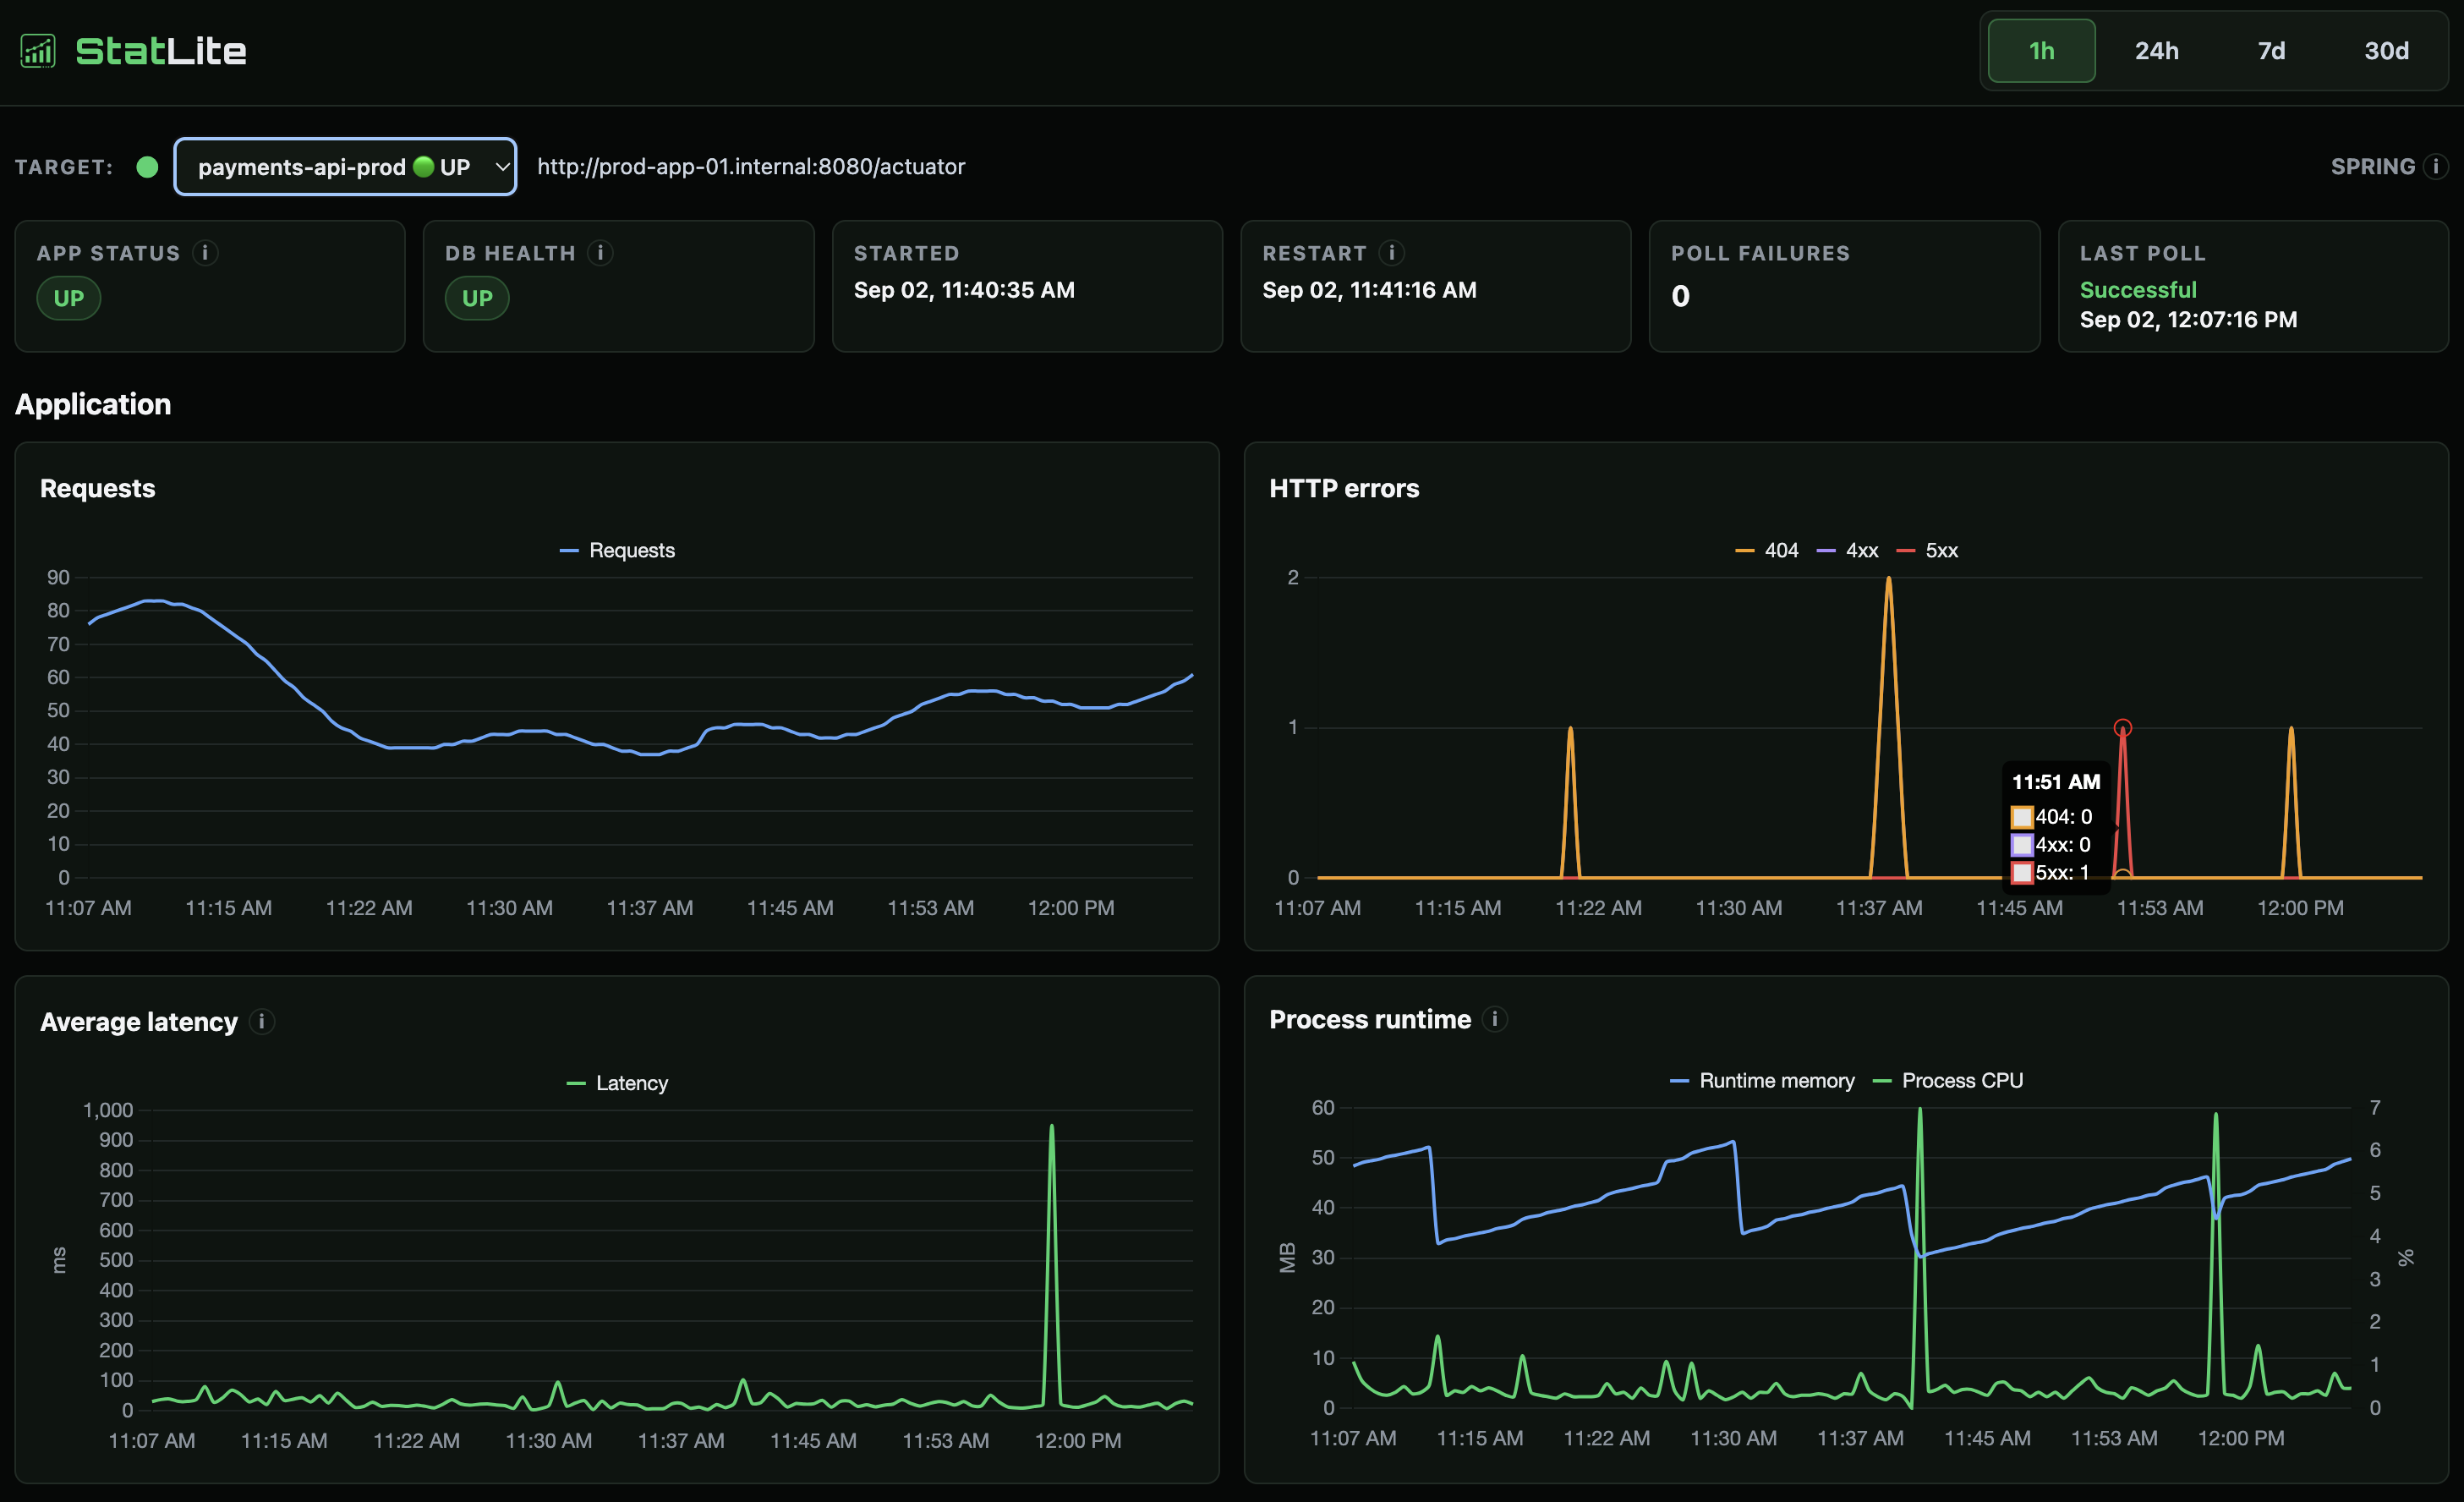Click the red 5xx data point marker

coord(2122,727)
